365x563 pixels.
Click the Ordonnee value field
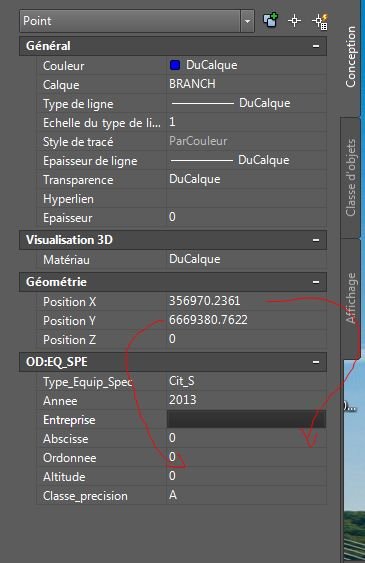[247, 457]
